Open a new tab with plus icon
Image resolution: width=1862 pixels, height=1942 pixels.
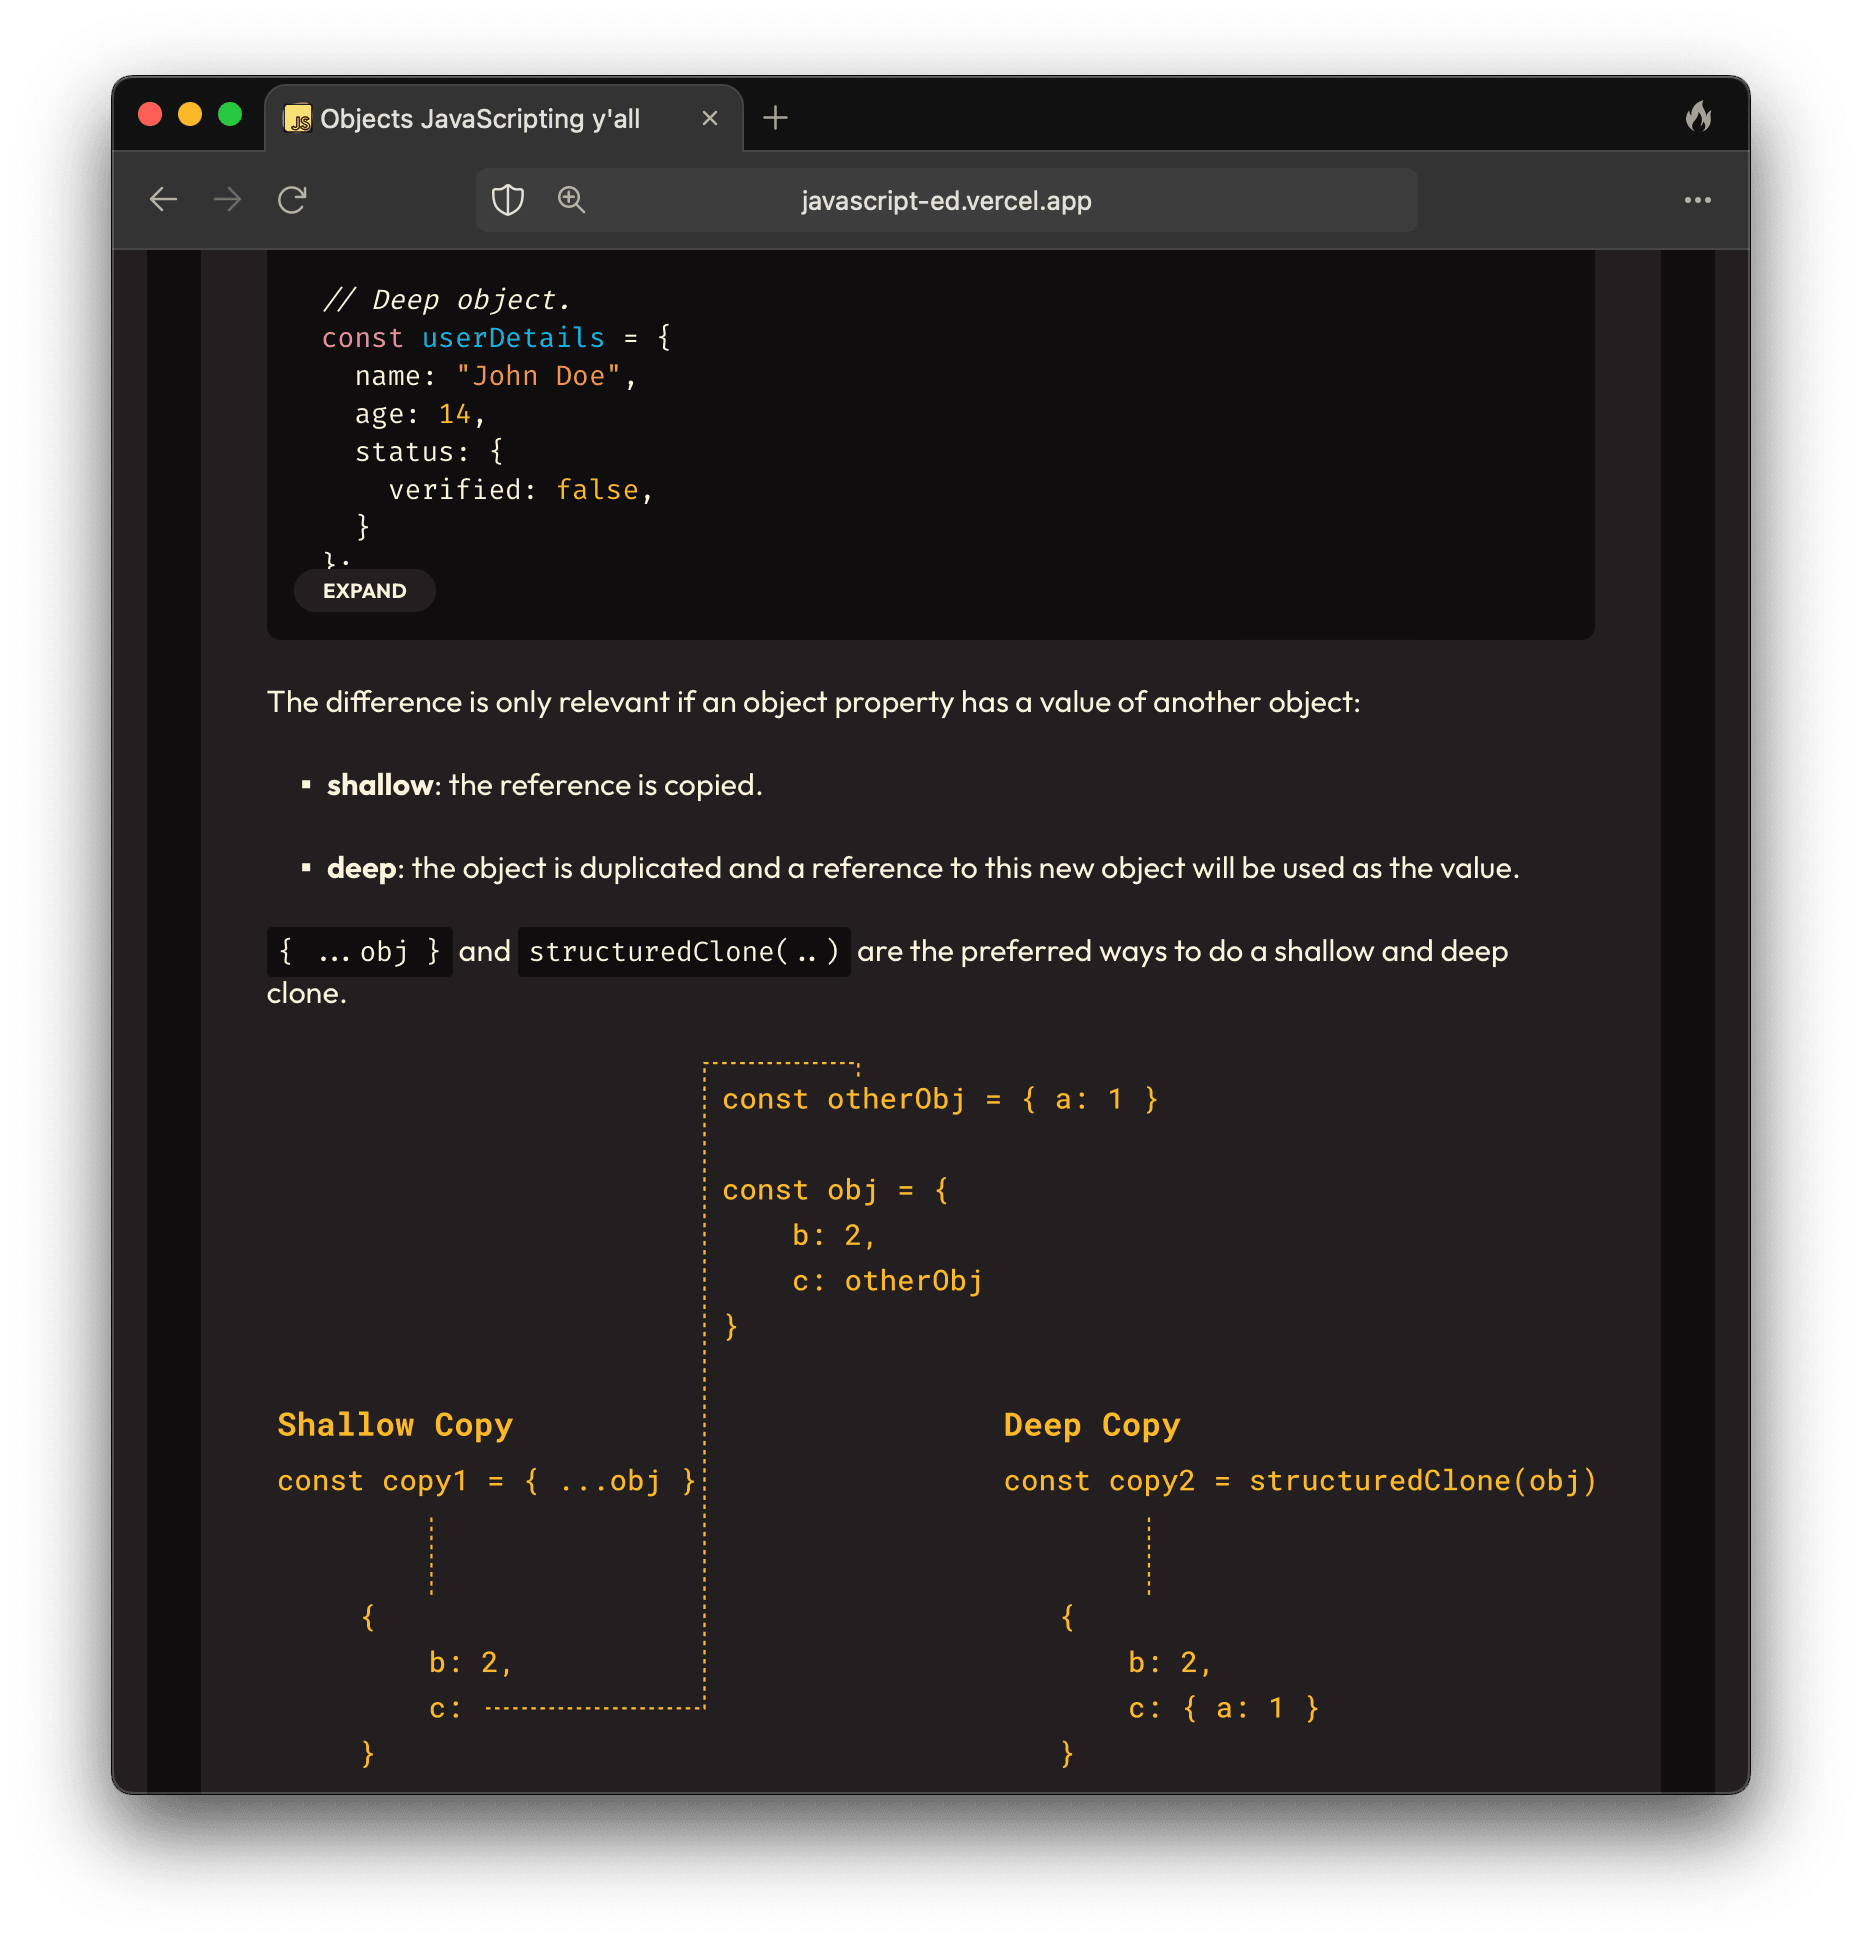click(x=775, y=118)
